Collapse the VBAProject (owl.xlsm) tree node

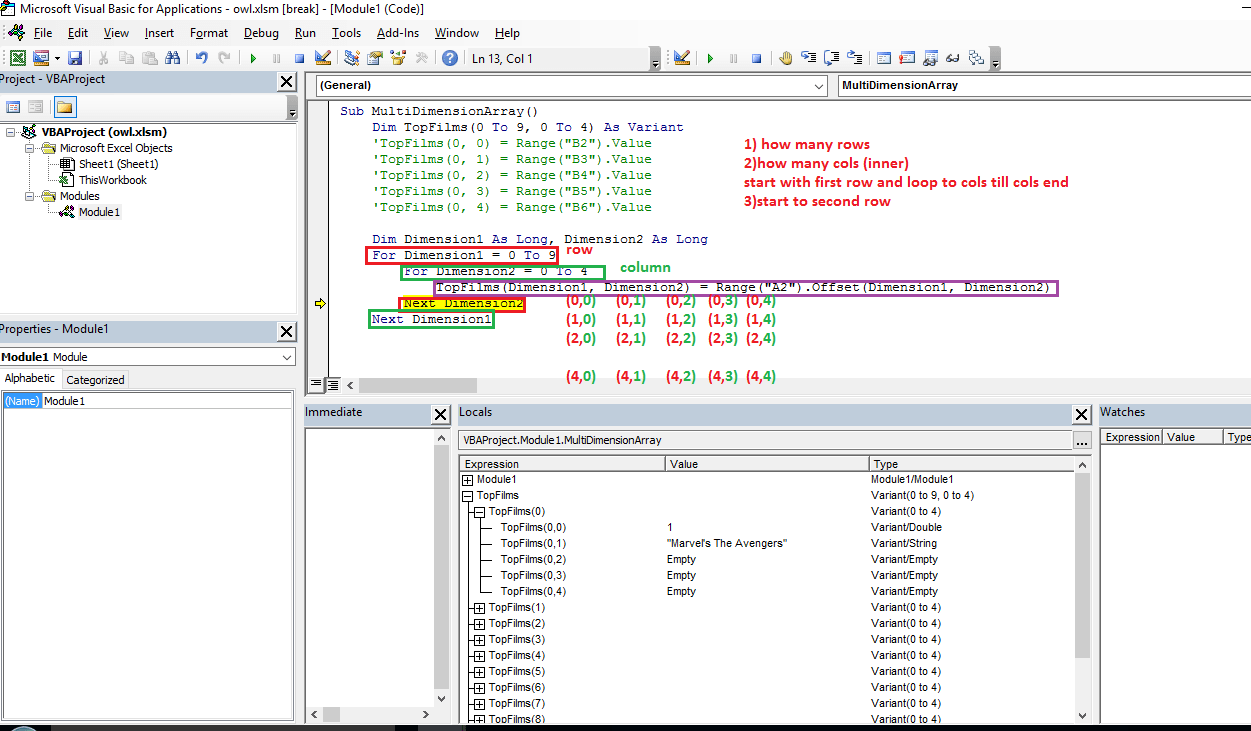(11, 132)
